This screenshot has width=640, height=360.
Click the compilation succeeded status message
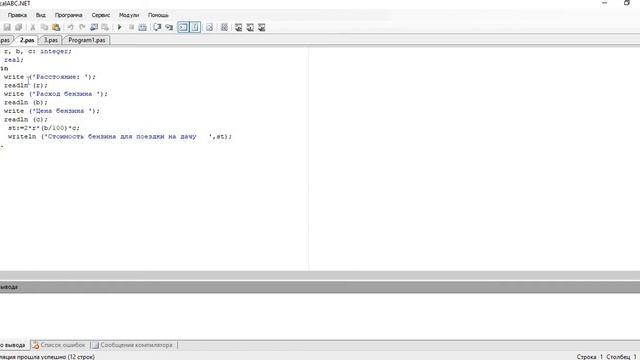47,357
